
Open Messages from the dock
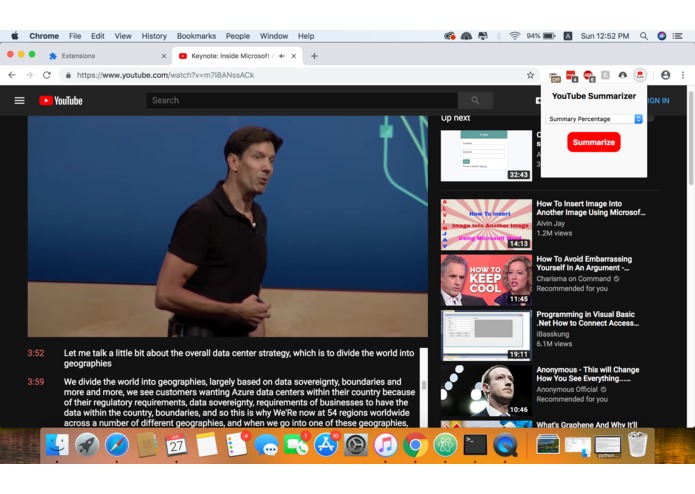pyautogui.click(x=266, y=444)
